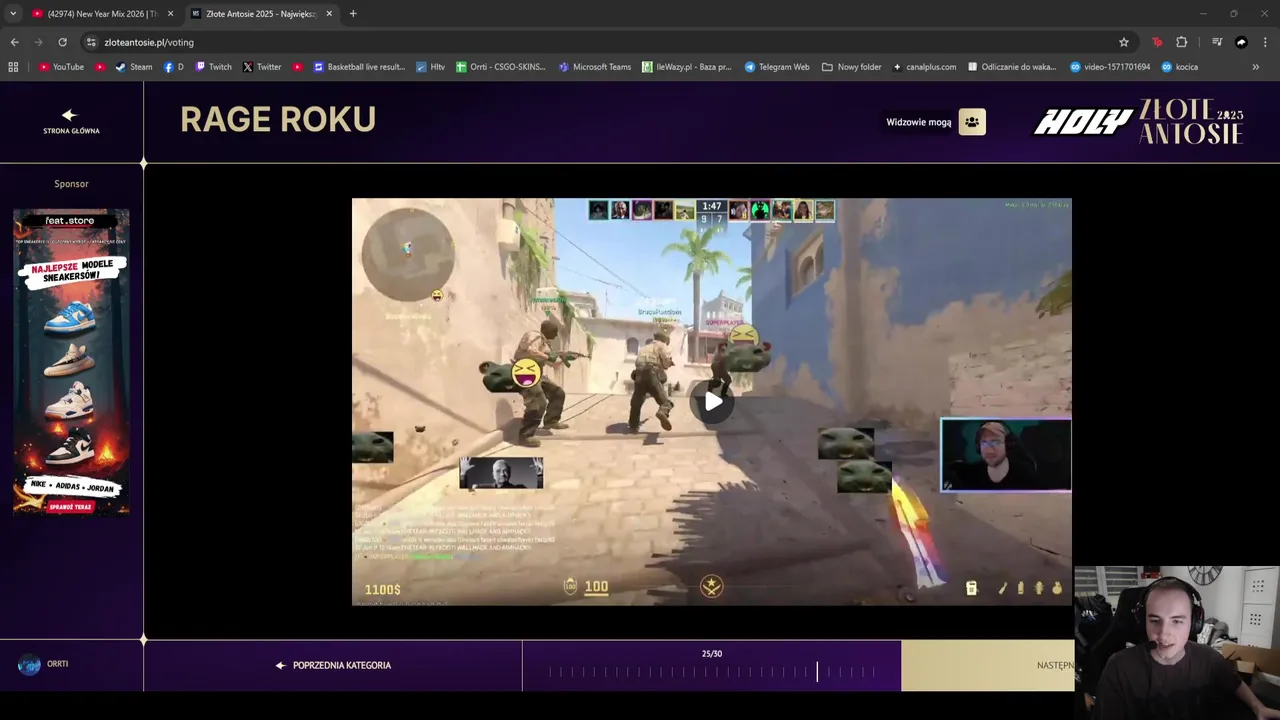Open the extensions puzzle icon
Image resolution: width=1280 pixels, height=720 pixels.
coord(1182,42)
